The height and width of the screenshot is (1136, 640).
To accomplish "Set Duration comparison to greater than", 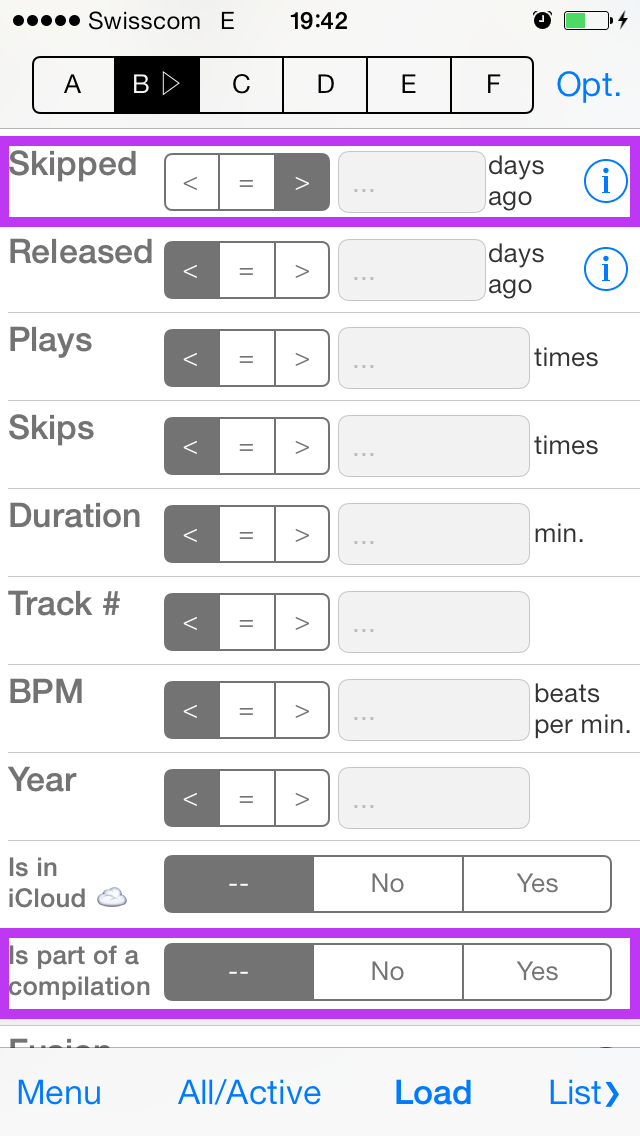I will click(302, 535).
